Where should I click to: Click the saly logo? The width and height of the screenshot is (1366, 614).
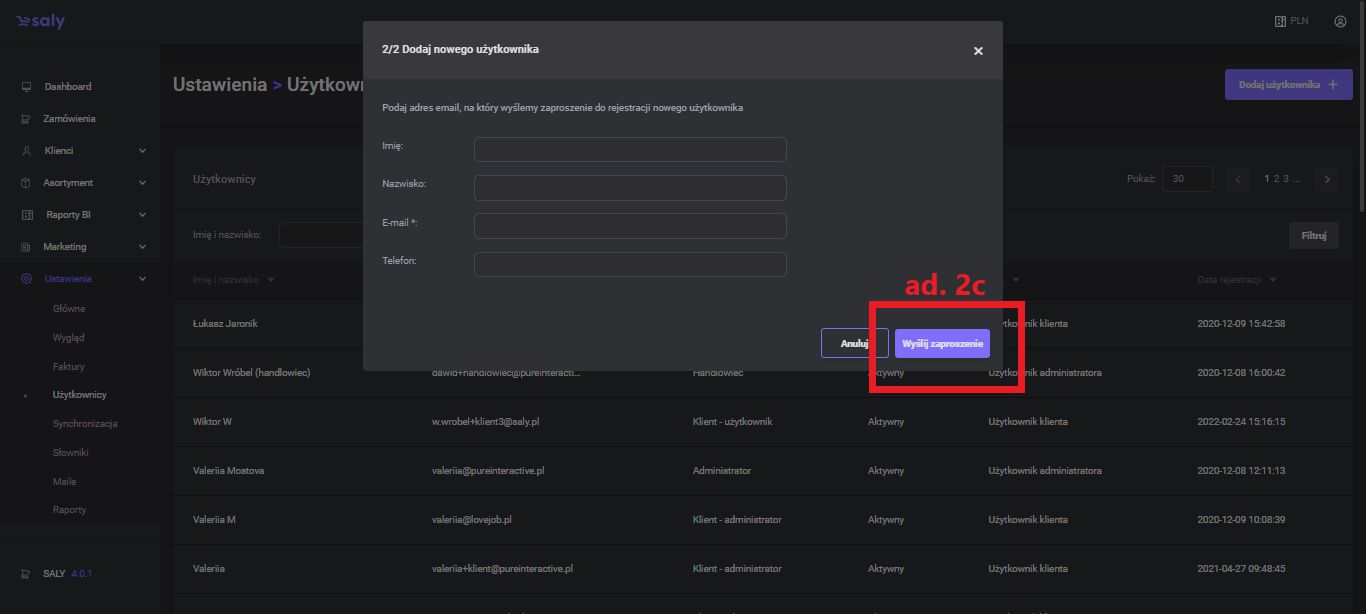40,22
